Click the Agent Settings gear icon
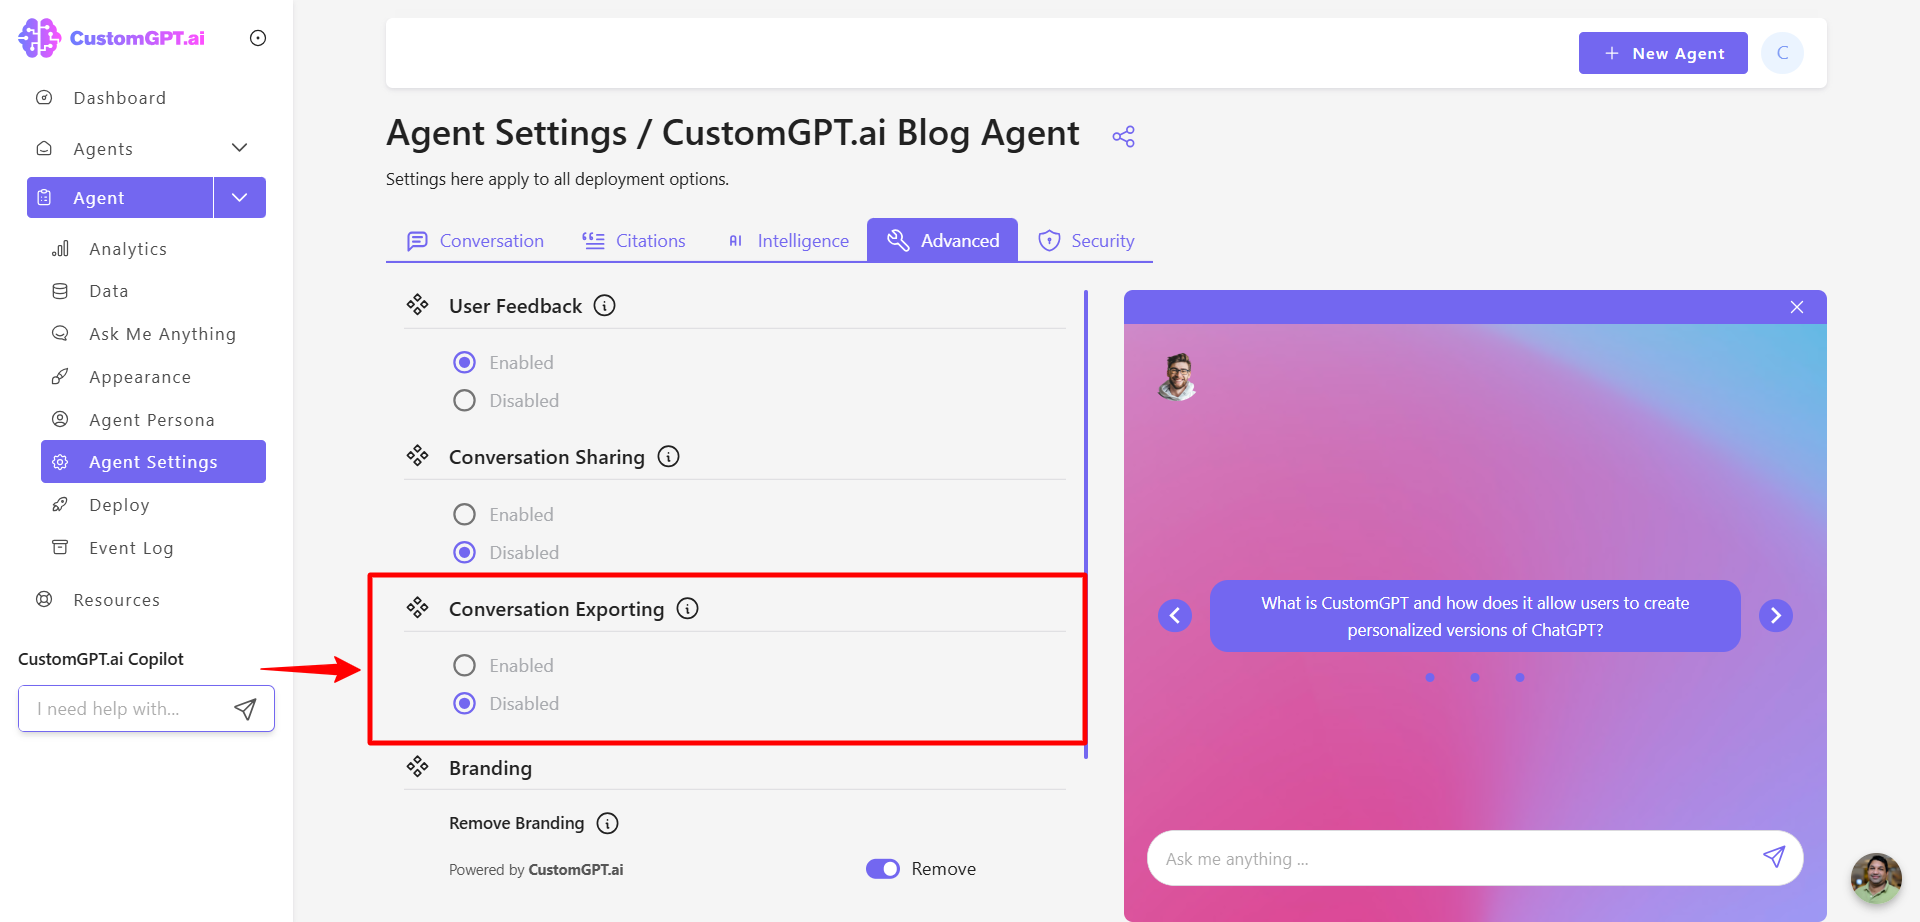The image size is (1920, 922). 60,462
